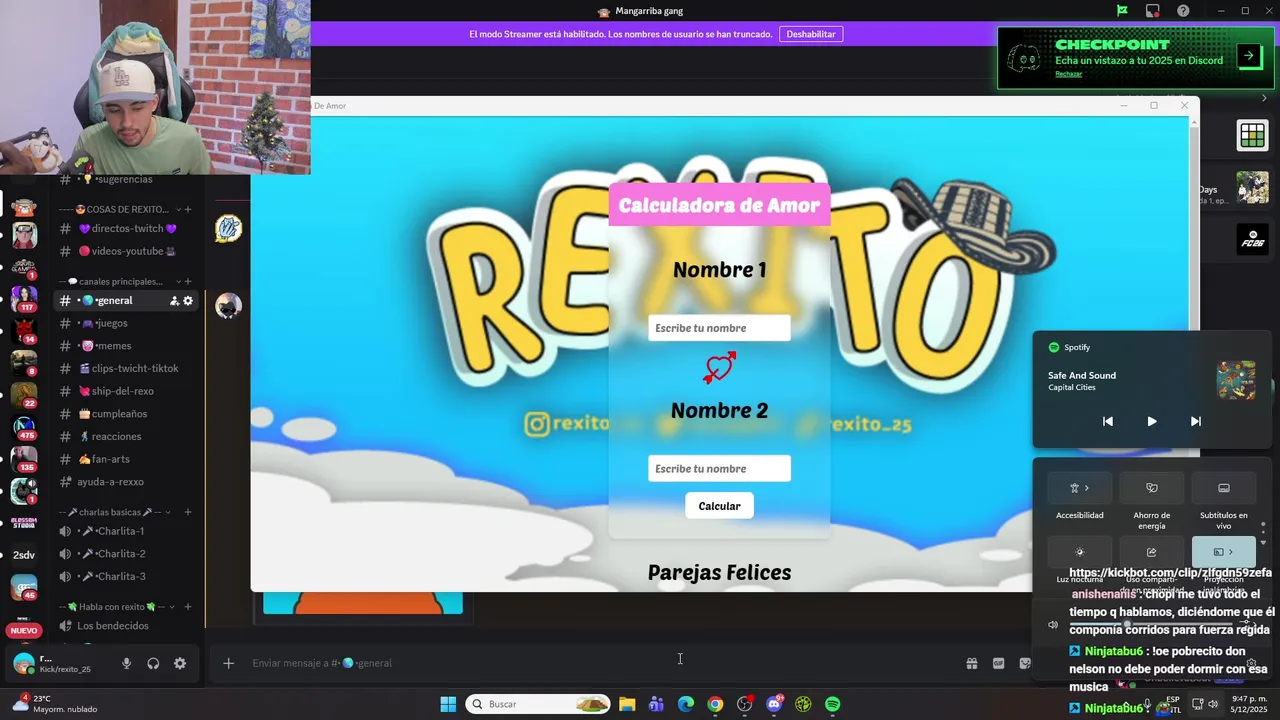Click the Safe And Sound album art
The width and height of the screenshot is (1280, 720).
point(1236,381)
